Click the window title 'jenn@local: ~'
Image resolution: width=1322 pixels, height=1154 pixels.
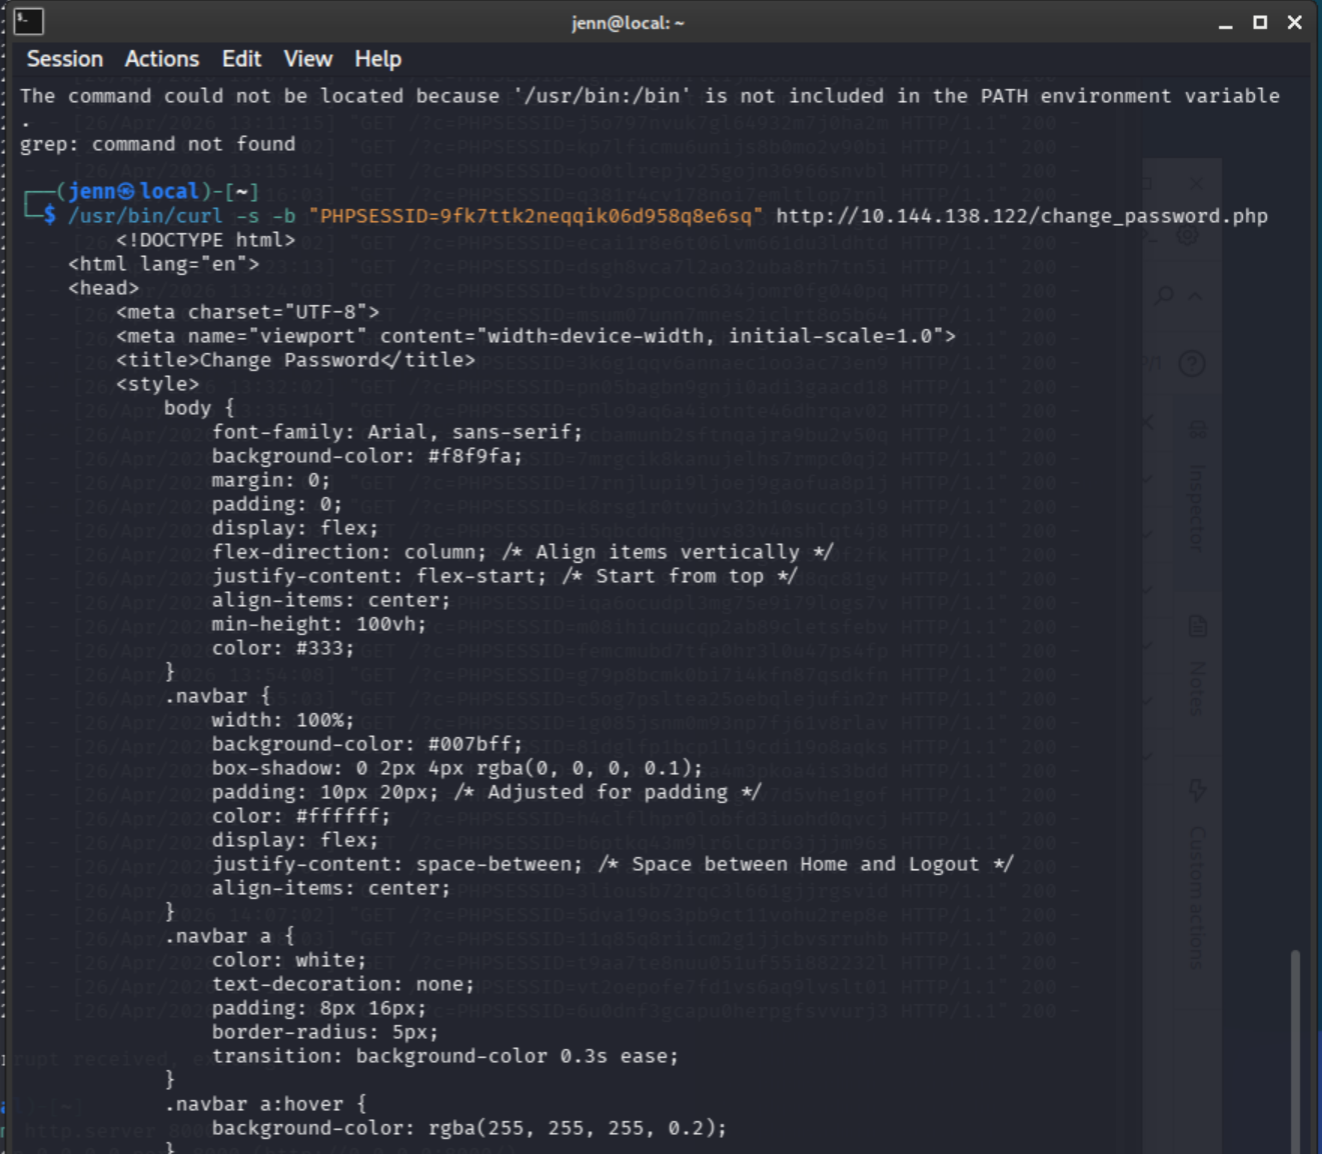pyautogui.click(x=628, y=23)
